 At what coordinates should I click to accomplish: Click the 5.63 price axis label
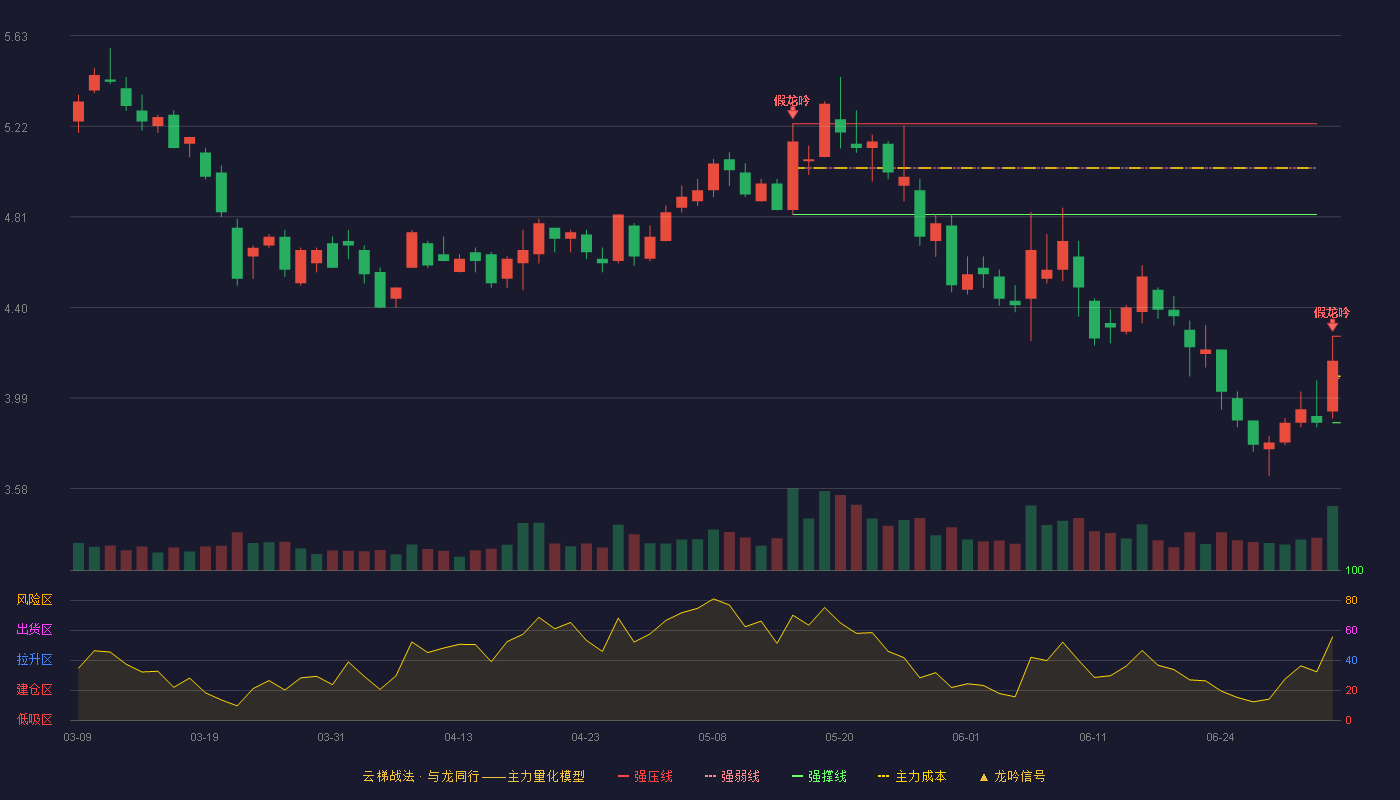pos(16,37)
